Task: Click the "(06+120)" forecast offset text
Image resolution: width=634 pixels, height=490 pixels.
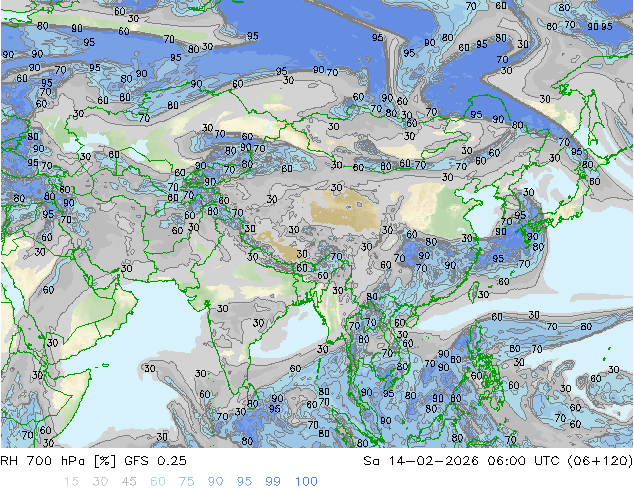Action: 600,461
